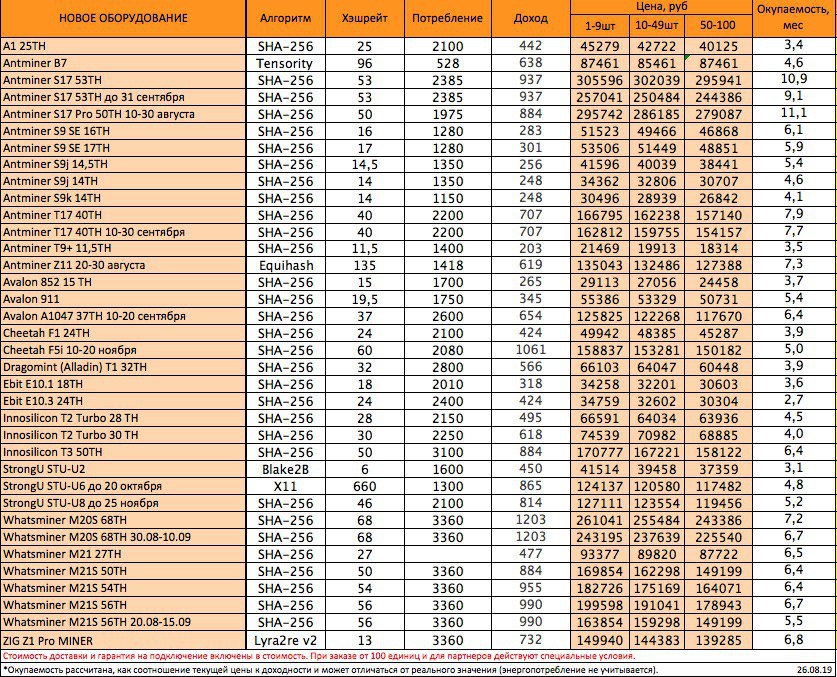The image size is (837, 677).
Task: Click the 'Cheetah F1 24TH' cell
Action: [123, 333]
